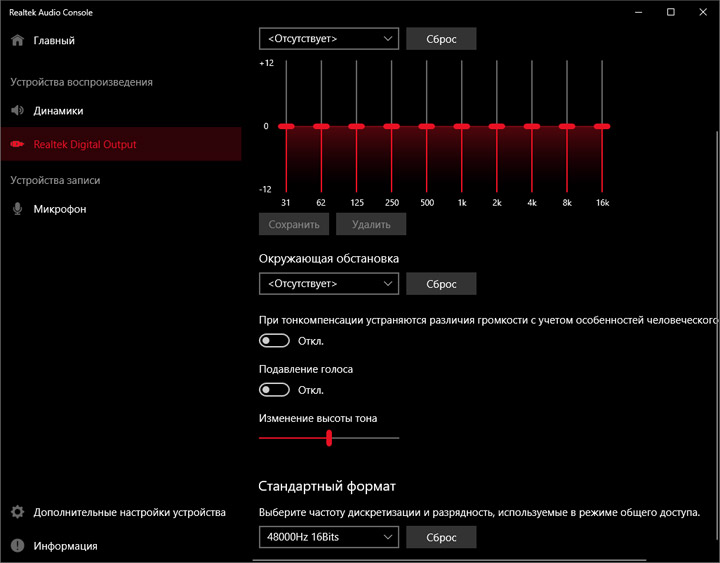Click the 500 Hz equalizer slider handle

pos(427,126)
